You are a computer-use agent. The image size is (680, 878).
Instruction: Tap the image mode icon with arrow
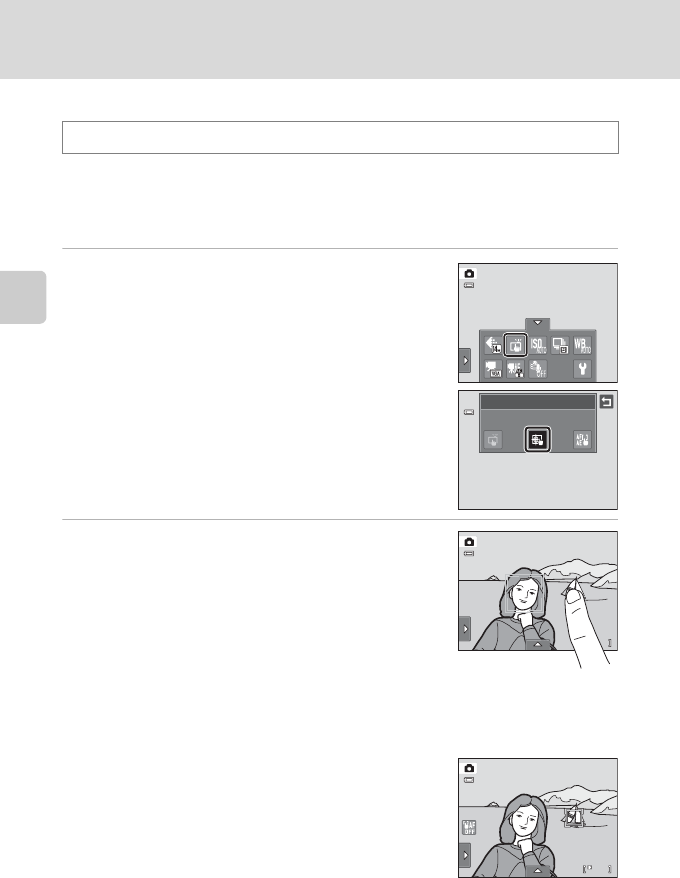coord(493,345)
